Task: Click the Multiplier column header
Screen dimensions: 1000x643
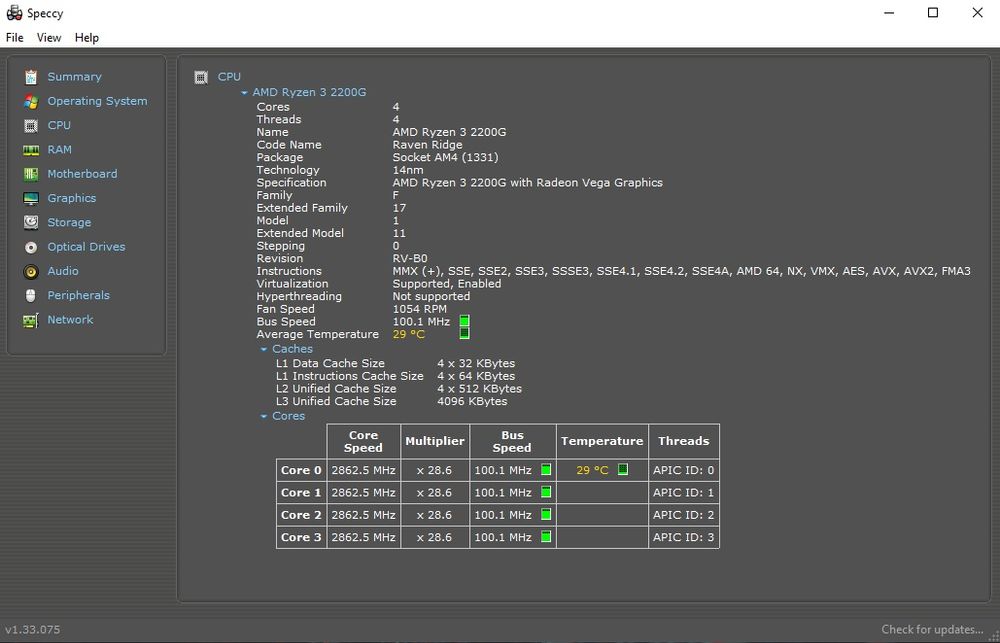Action: coord(435,441)
